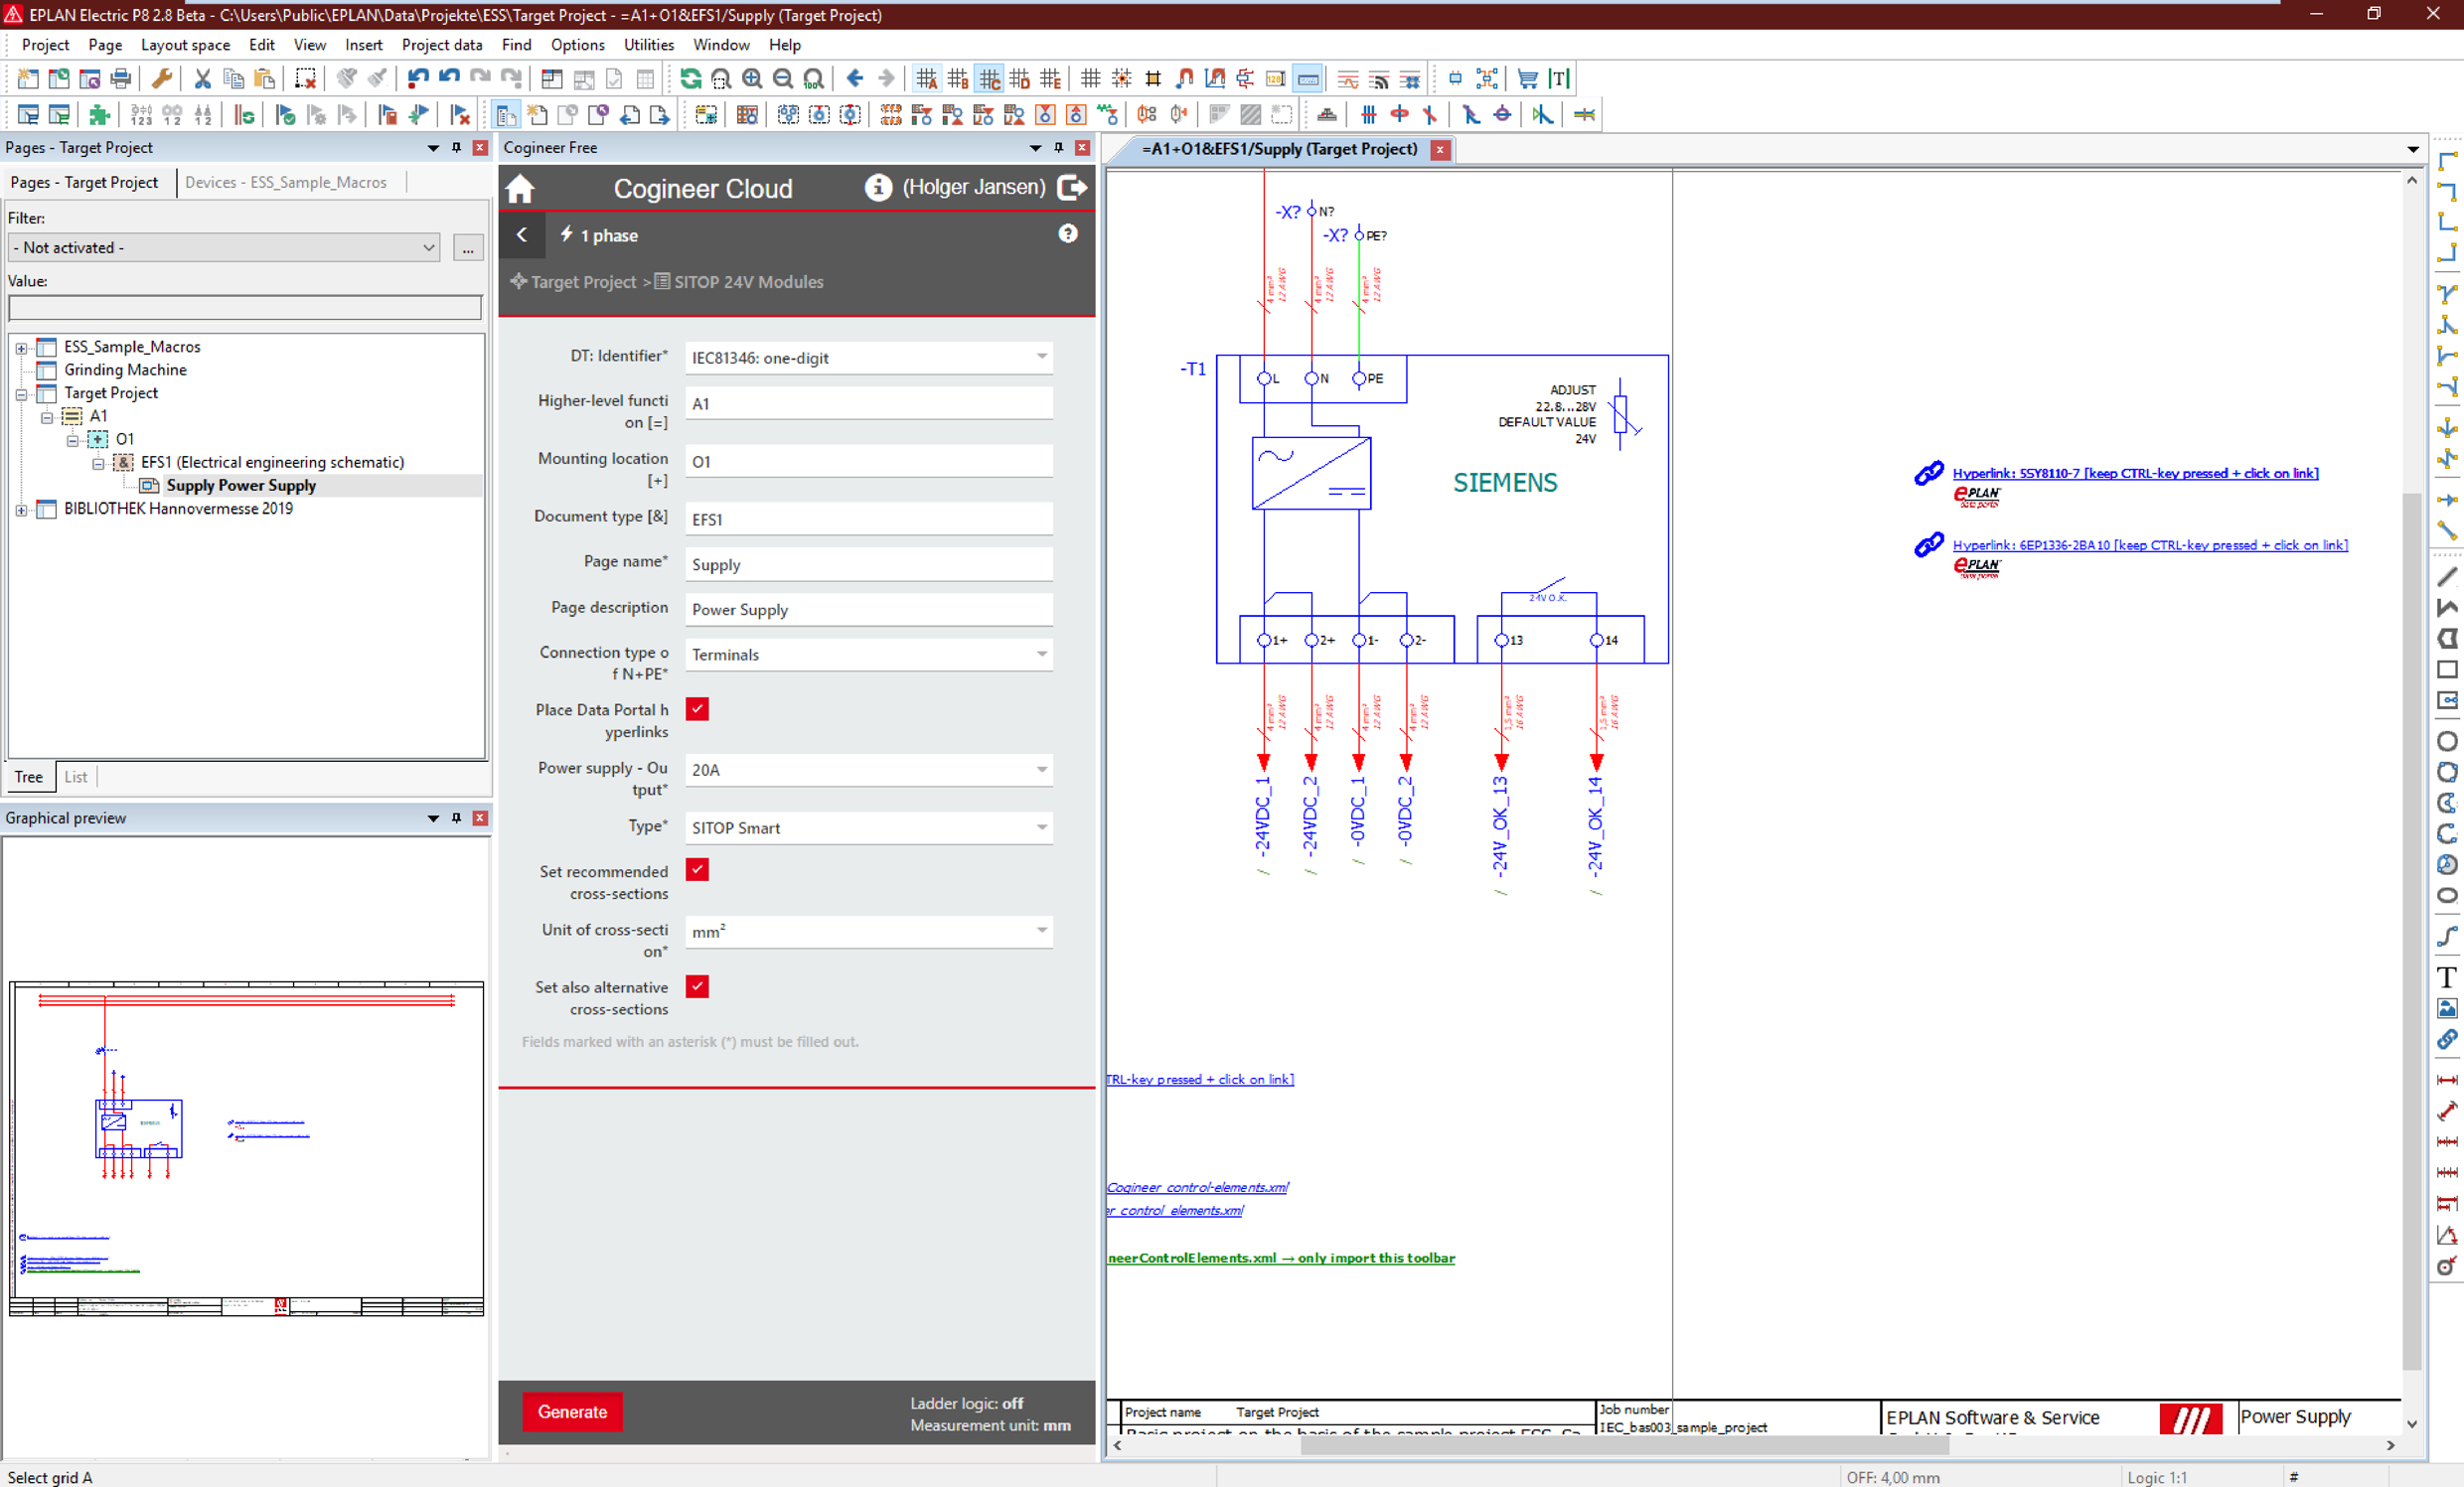The image size is (2464, 1487).
Task: Click the Zoom in magnifier icon
Action: click(x=752, y=78)
